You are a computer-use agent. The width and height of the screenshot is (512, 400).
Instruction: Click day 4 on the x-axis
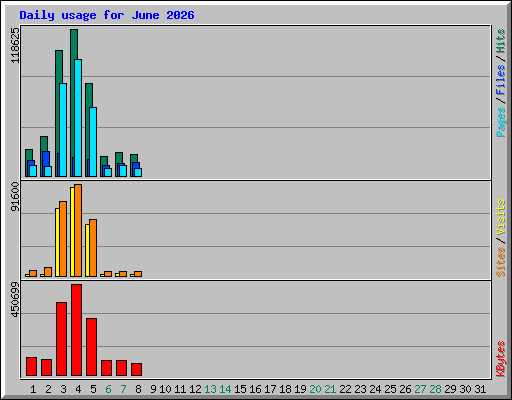[x=78, y=389]
